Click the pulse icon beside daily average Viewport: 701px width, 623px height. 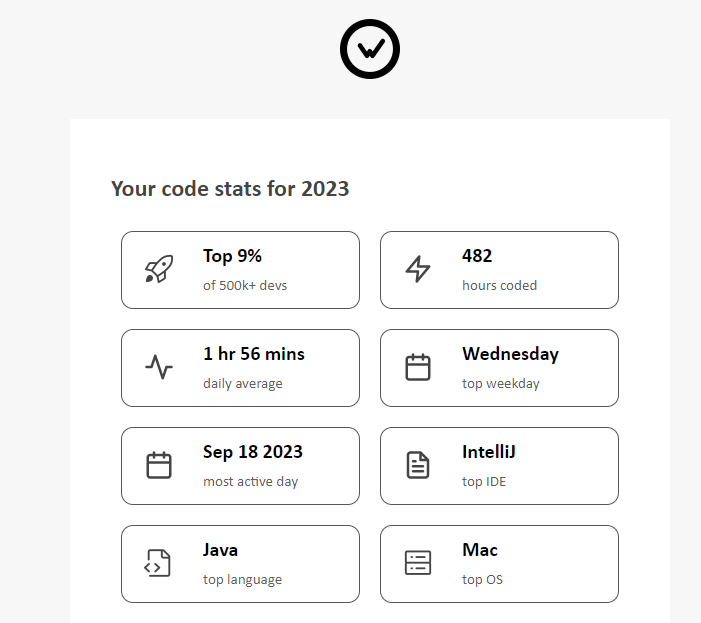[159, 367]
